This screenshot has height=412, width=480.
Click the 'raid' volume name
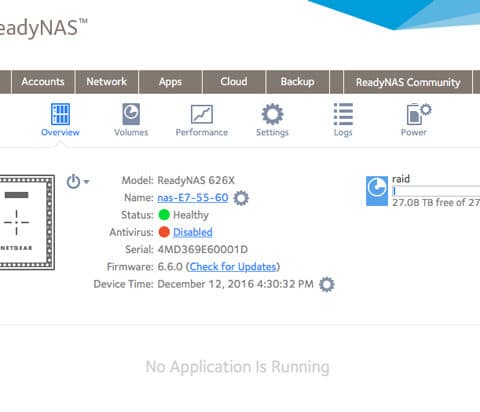[x=401, y=179]
